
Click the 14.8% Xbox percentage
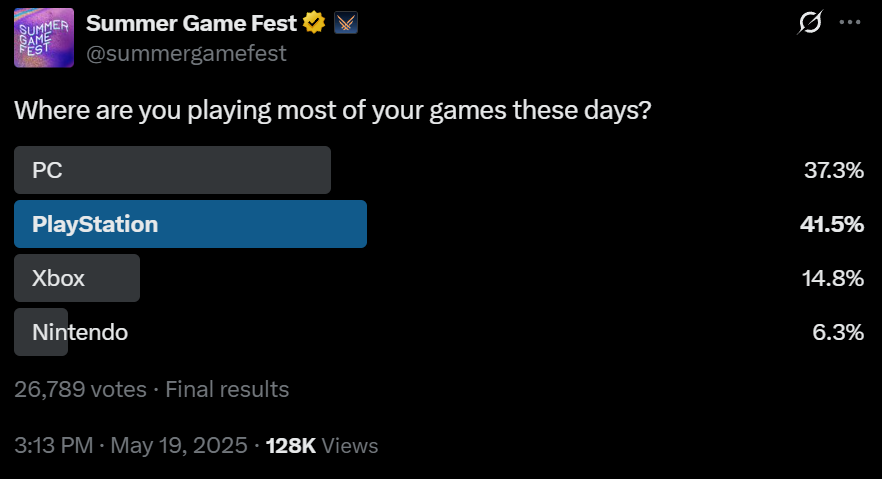pyautogui.click(x=832, y=278)
